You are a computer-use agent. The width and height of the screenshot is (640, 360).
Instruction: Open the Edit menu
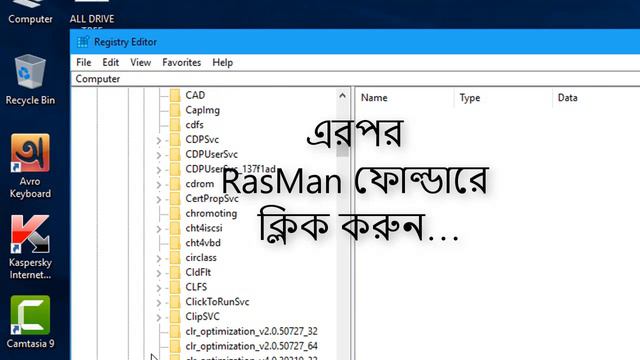(111, 62)
